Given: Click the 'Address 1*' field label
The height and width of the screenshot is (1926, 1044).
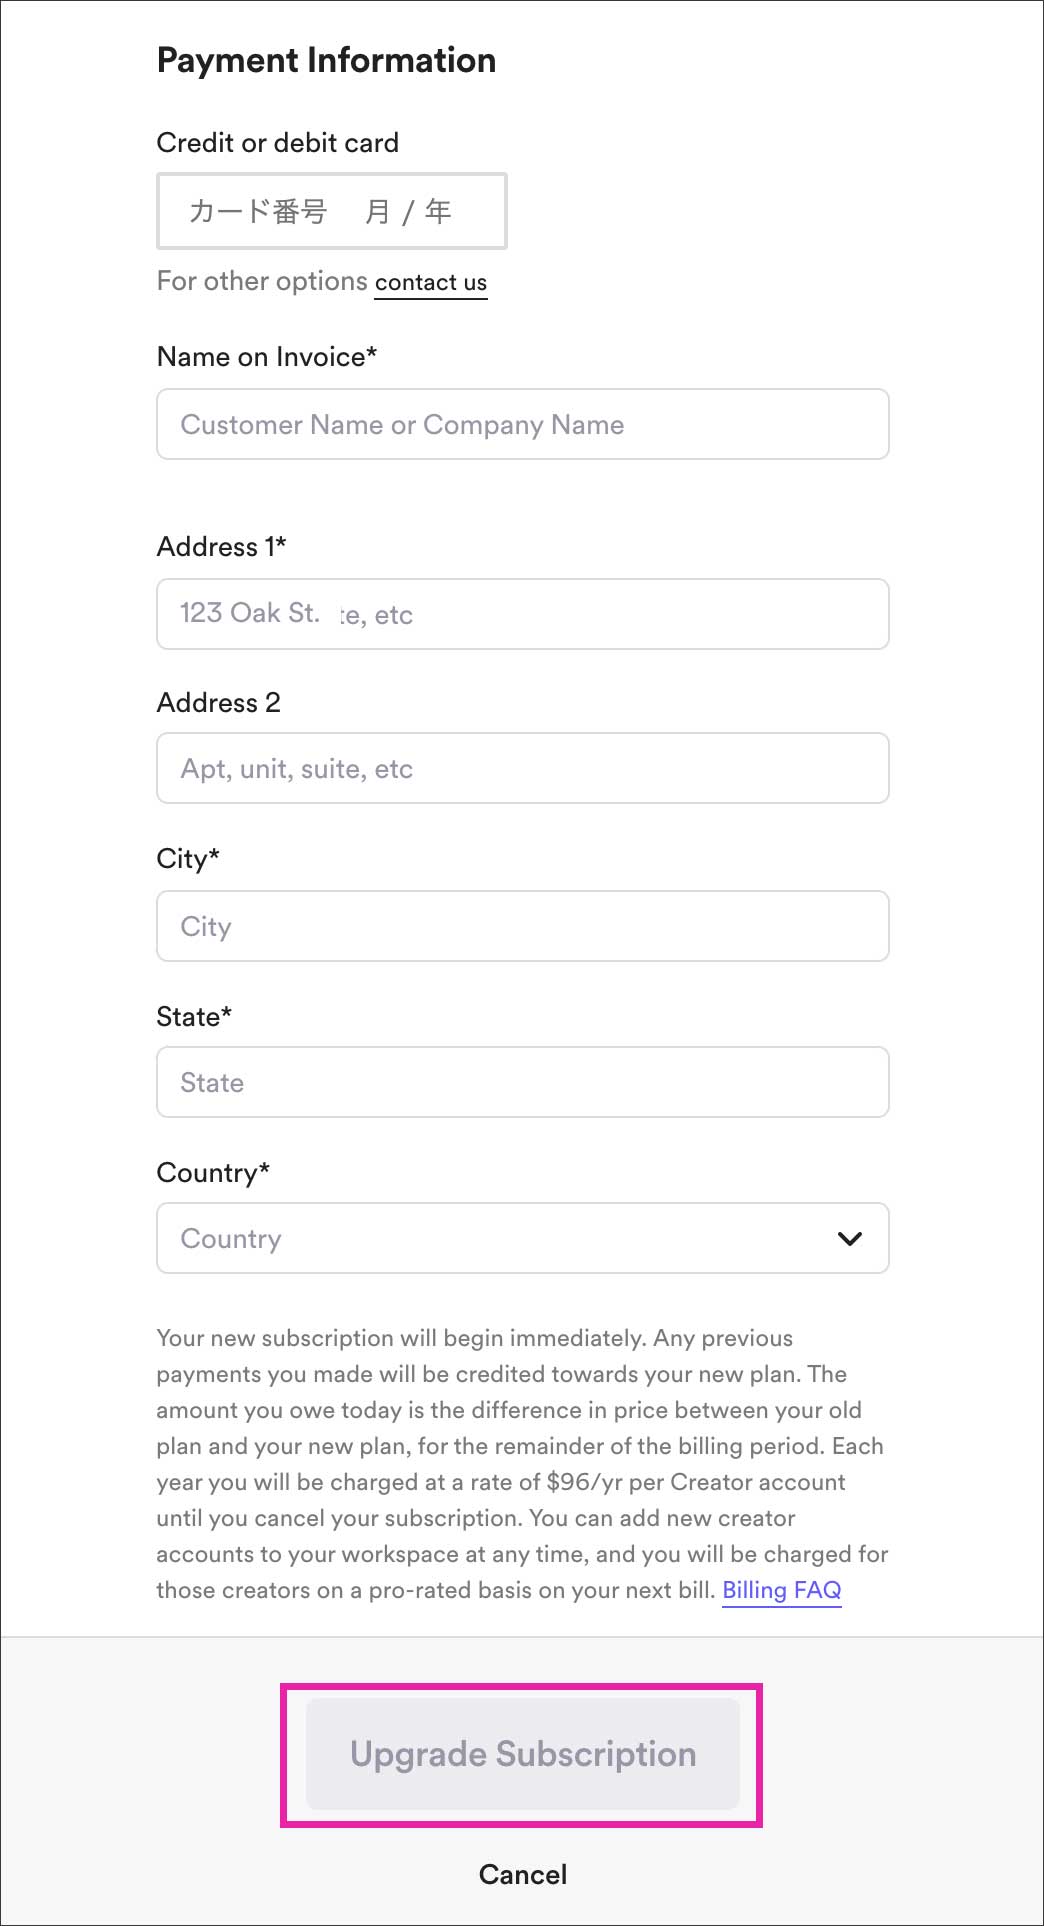Looking at the screenshot, I should point(221,547).
